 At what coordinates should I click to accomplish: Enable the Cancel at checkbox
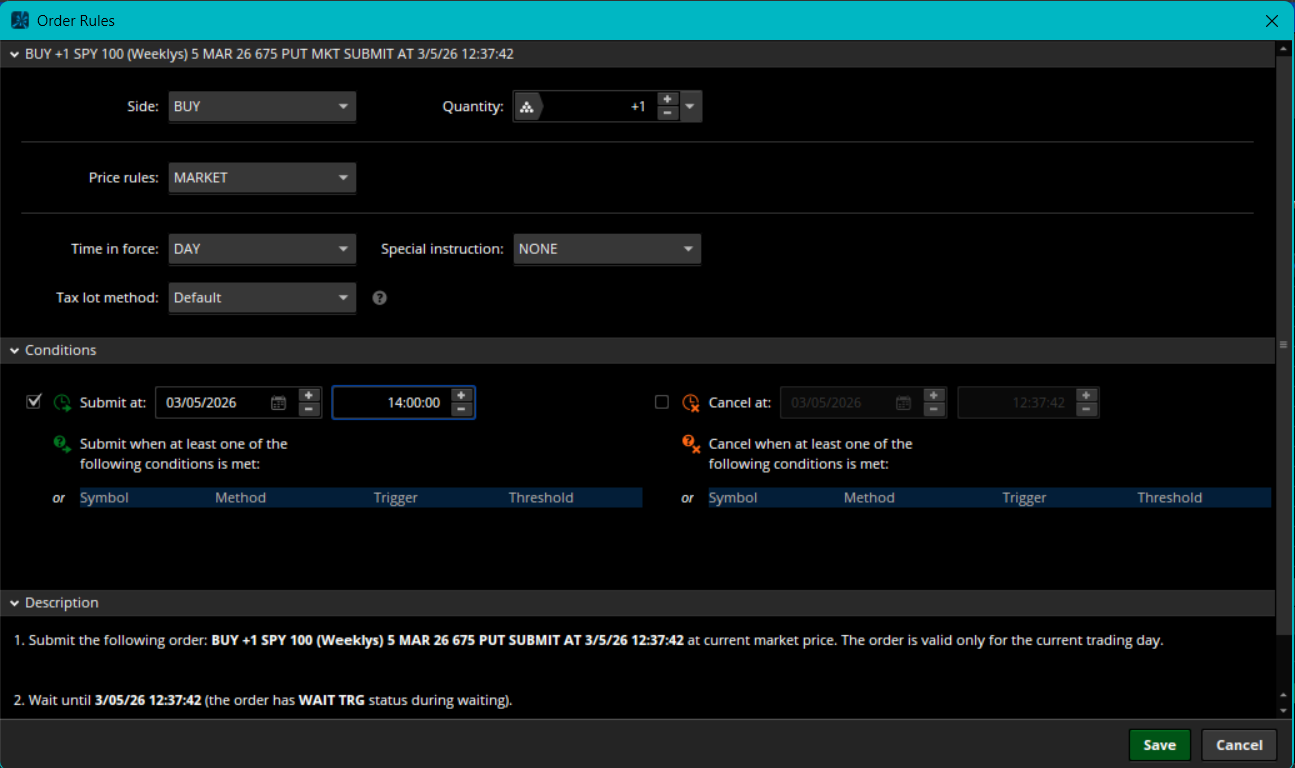(662, 402)
